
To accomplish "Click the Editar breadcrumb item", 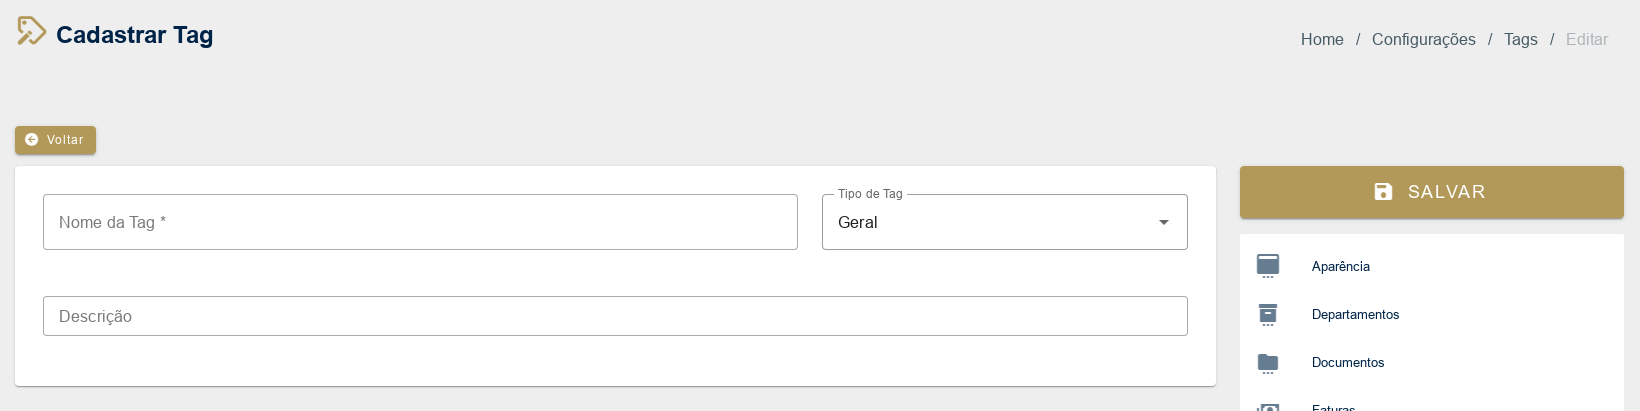I will pos(1587,39).
